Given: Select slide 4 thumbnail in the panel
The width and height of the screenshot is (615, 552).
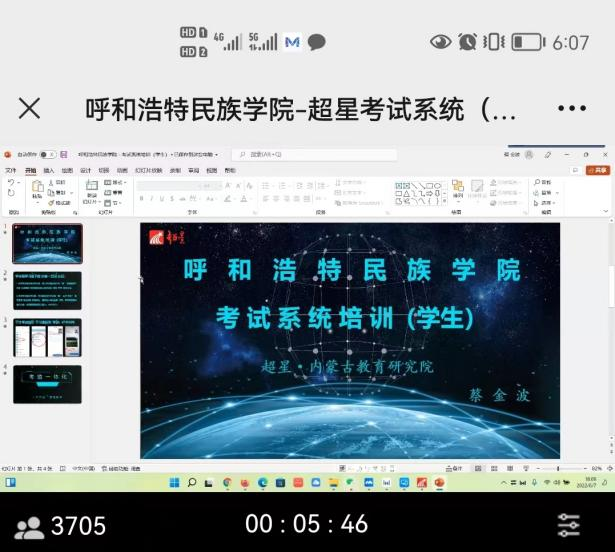Looking at the screenshot, I should [40, 384].
